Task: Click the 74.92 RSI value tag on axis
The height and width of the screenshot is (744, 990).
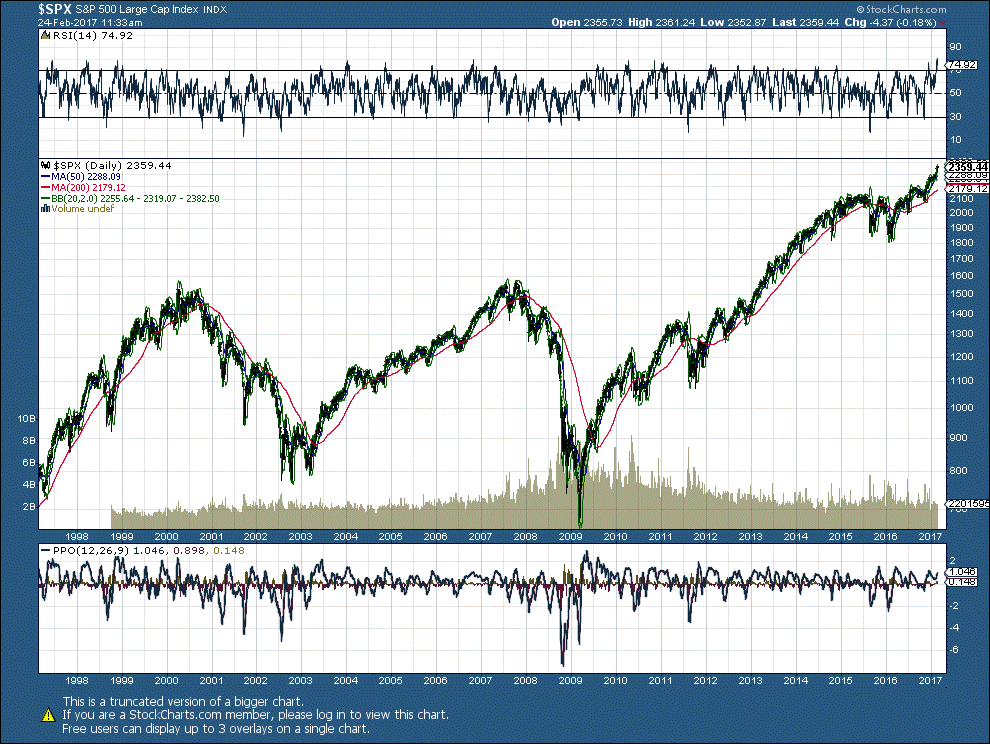Action: 962,64
